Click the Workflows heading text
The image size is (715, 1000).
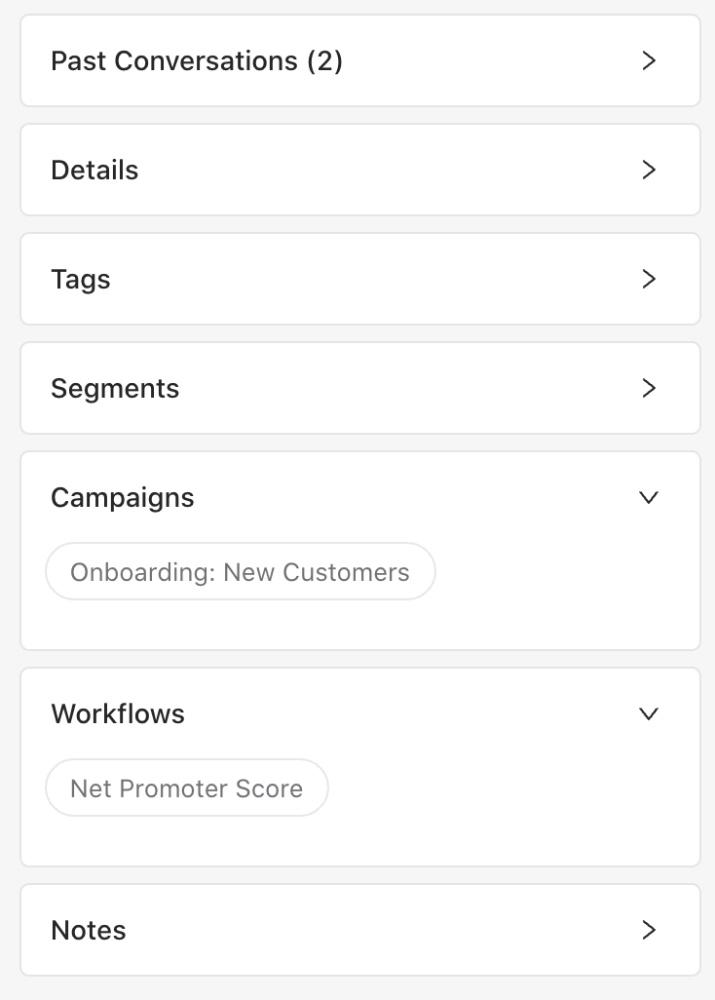(x=118, y=714)
